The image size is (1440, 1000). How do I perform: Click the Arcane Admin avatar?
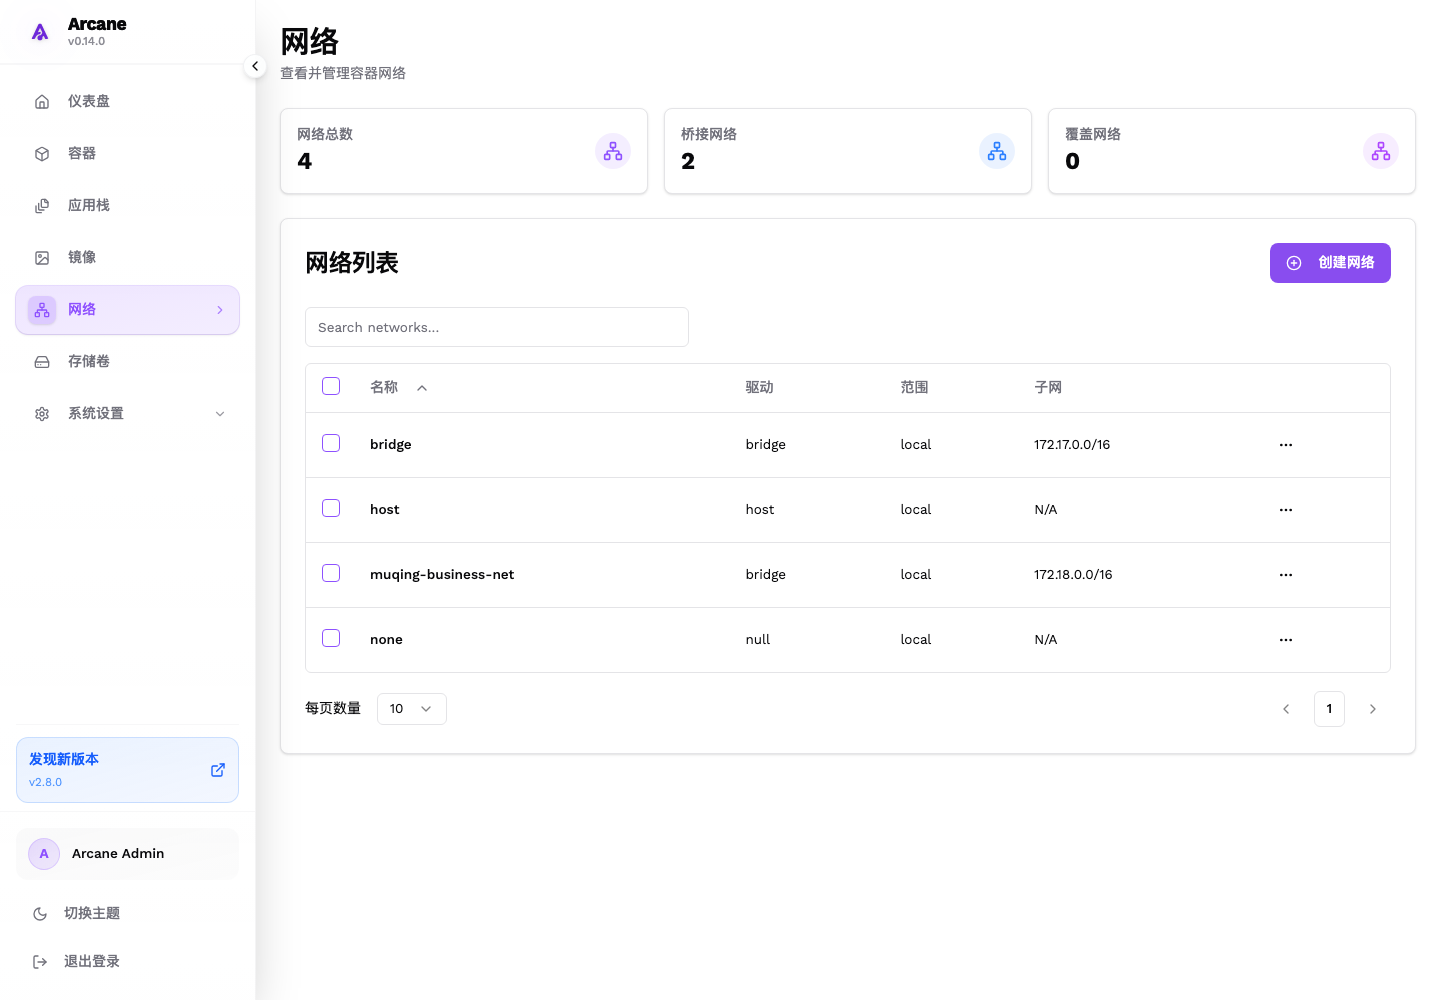coord(44,854)
